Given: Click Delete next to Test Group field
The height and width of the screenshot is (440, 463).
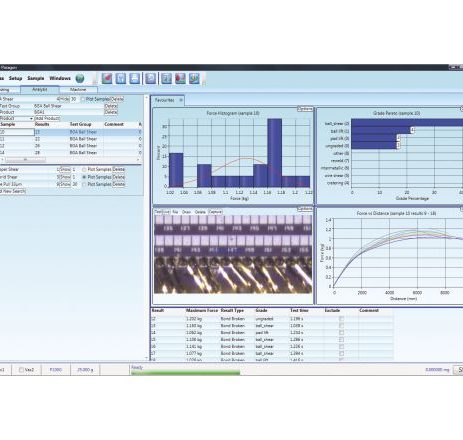Looking at the screenshot, I should click(111, 106).
